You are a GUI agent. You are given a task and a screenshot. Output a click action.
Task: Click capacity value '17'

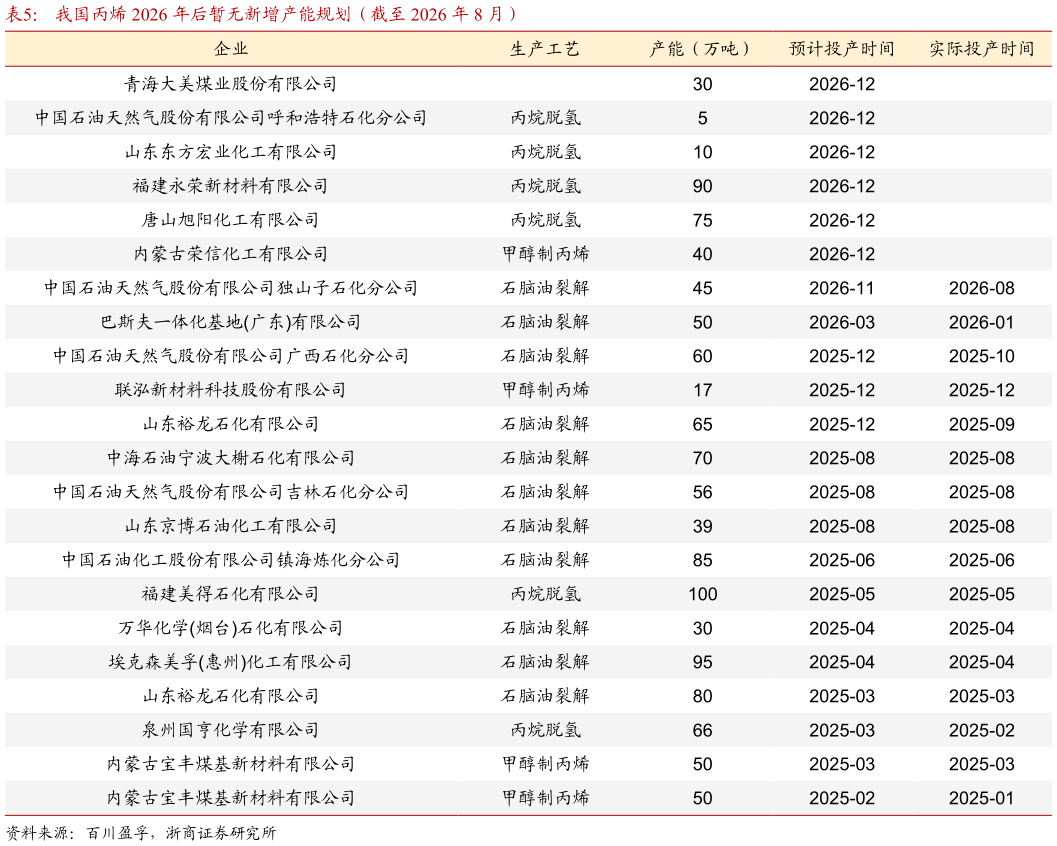pos(702,390)
